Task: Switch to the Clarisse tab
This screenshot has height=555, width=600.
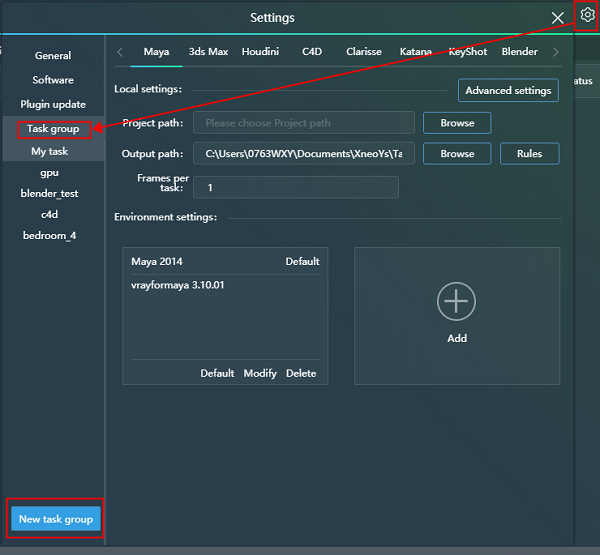Action: 364,52
